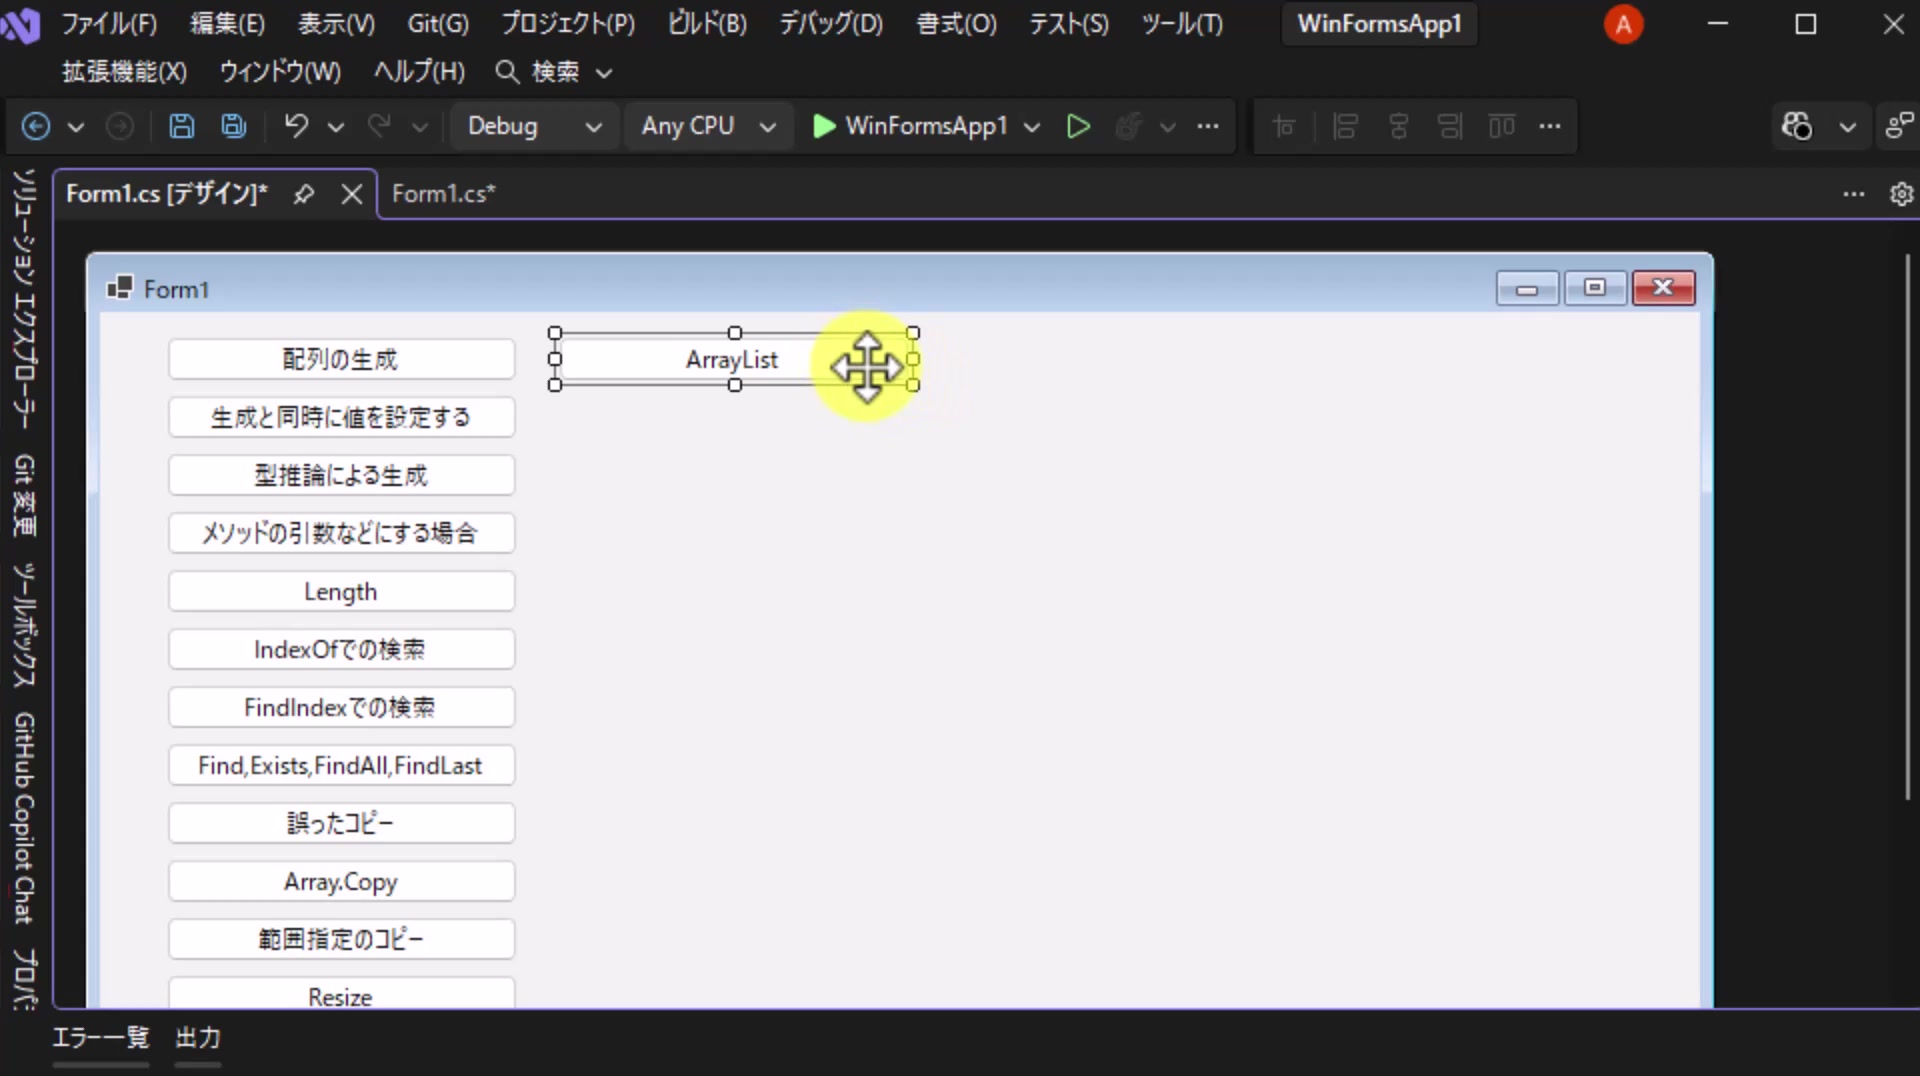1920x1076 pixels.
Task: Open the デバッグ(D) menu
Action: (x=831, y=24)
